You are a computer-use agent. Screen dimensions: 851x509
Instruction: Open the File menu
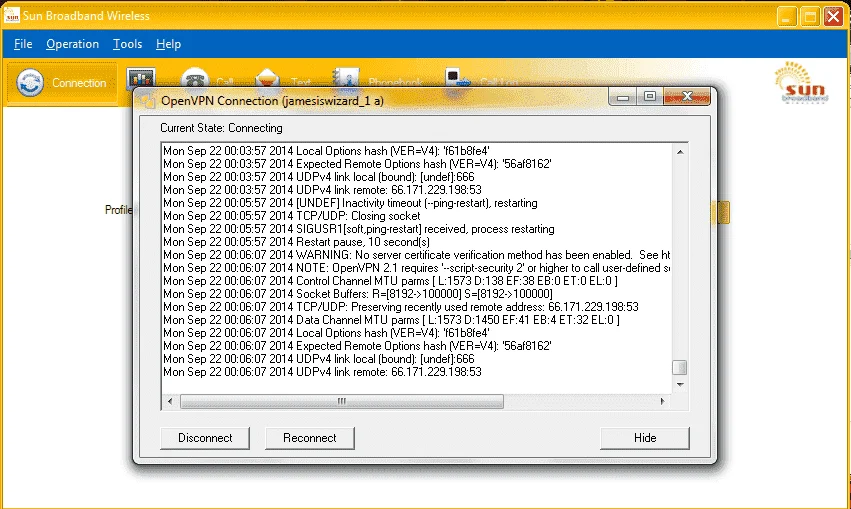pyautogui.click(x=23, y=44)
